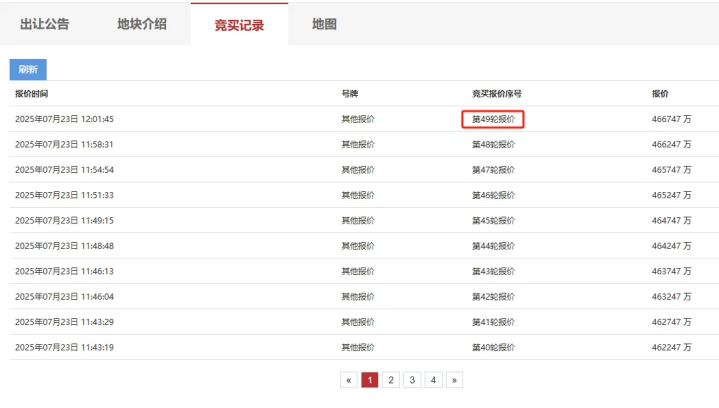Go to next page with » arrow
The height and width of the screenshot is (408, 719).
click(454, 380)
